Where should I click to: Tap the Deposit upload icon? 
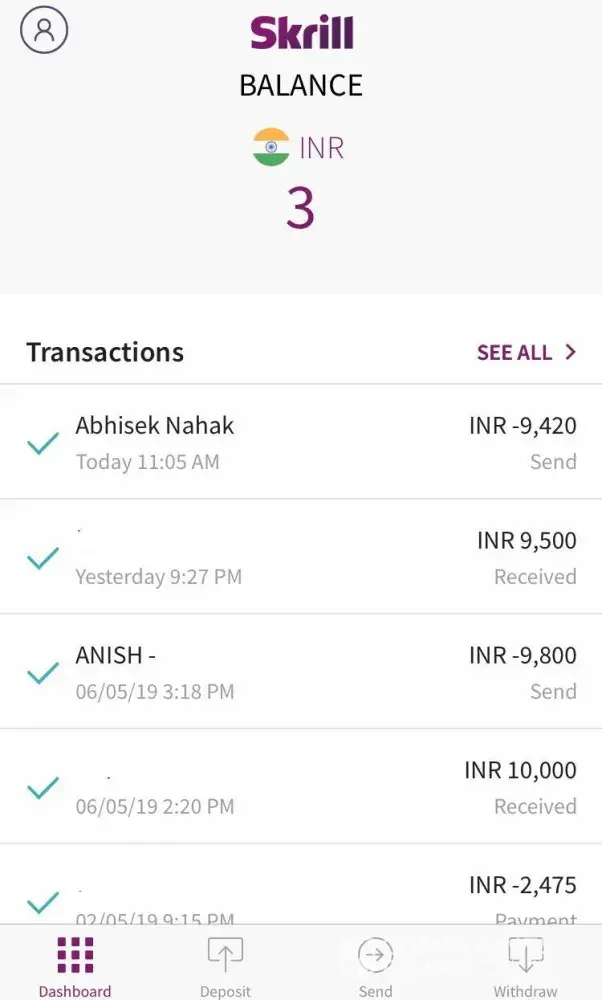coord(225,956)
